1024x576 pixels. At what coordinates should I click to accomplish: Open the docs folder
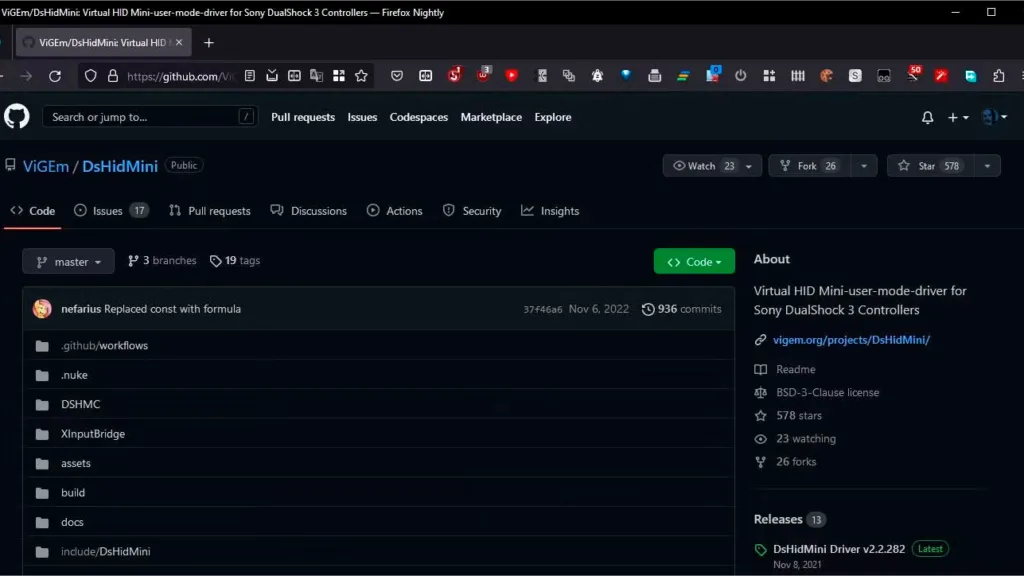(72, 522)
